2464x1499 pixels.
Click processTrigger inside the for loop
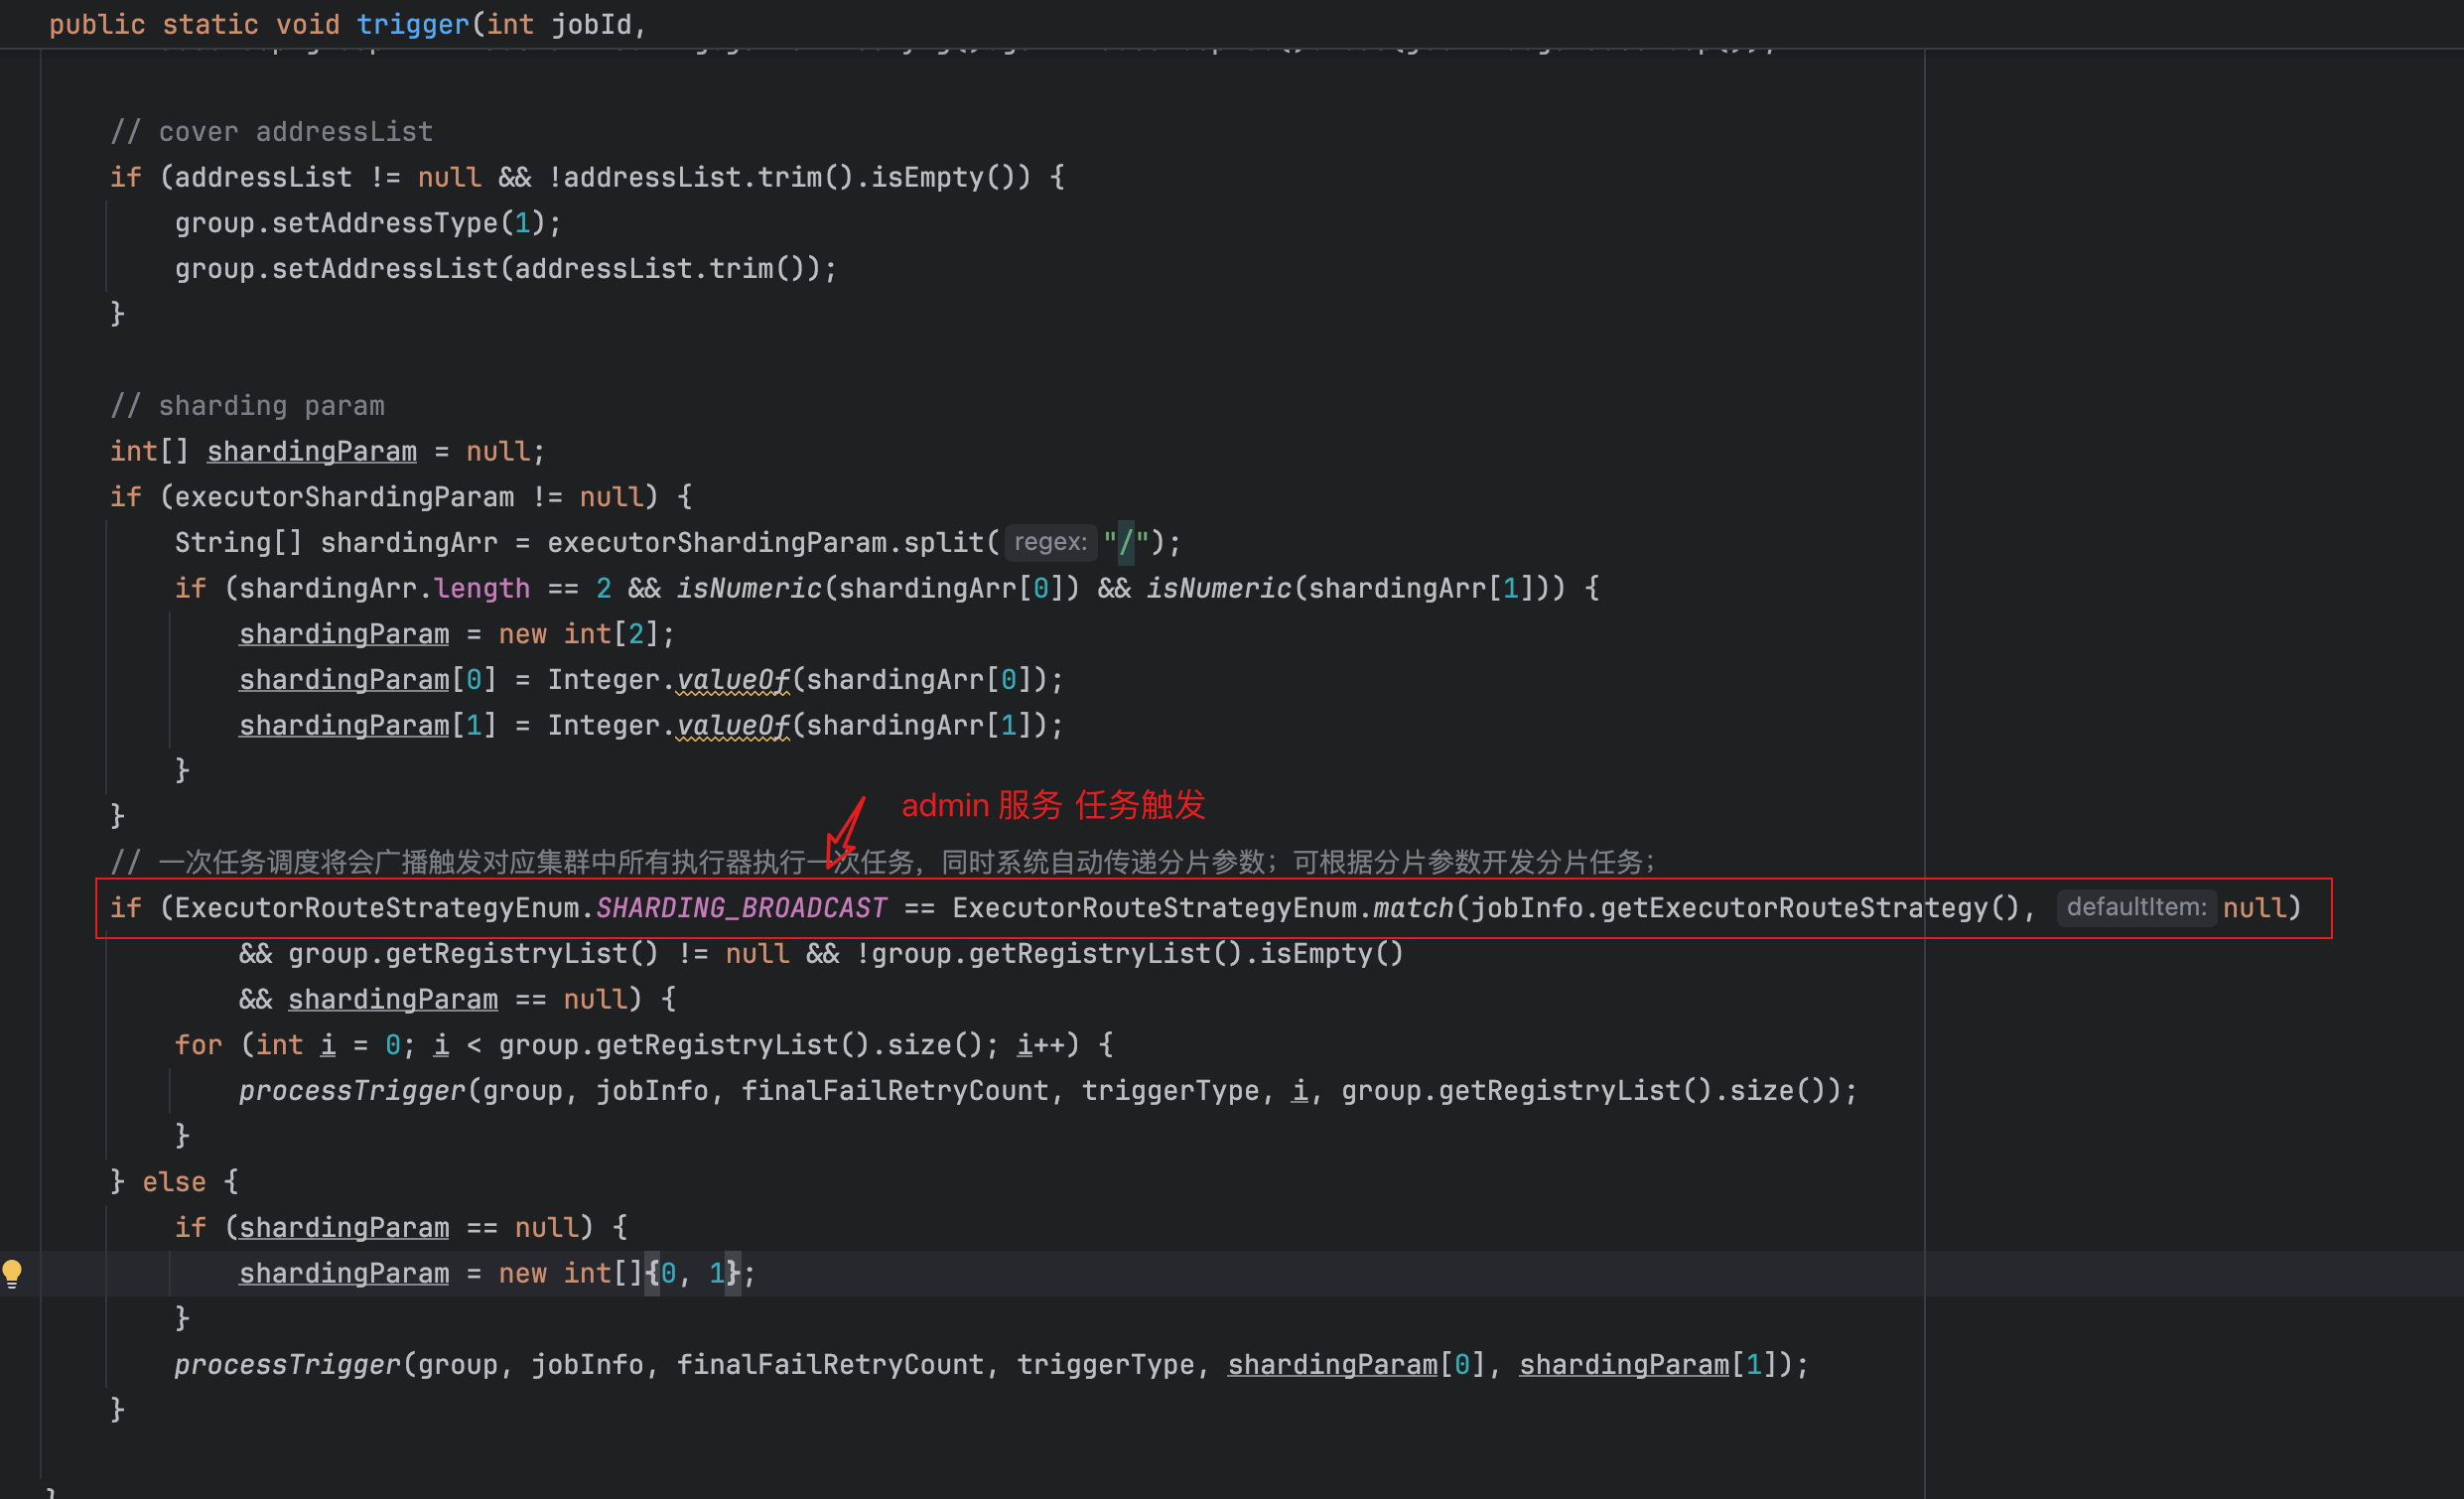[352, 1090]
